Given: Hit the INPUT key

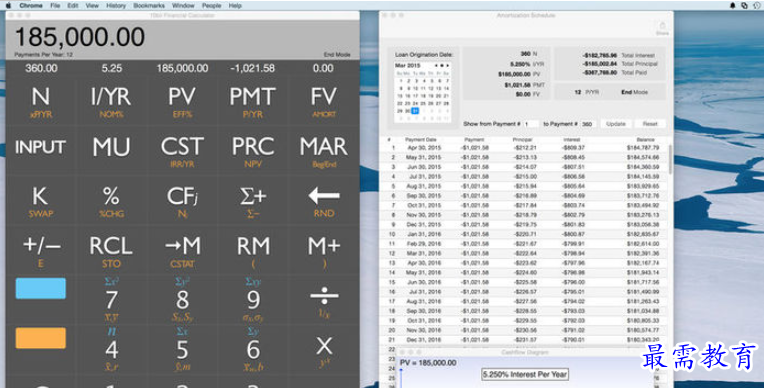Looking at the screenshot, I should point(41,151).
